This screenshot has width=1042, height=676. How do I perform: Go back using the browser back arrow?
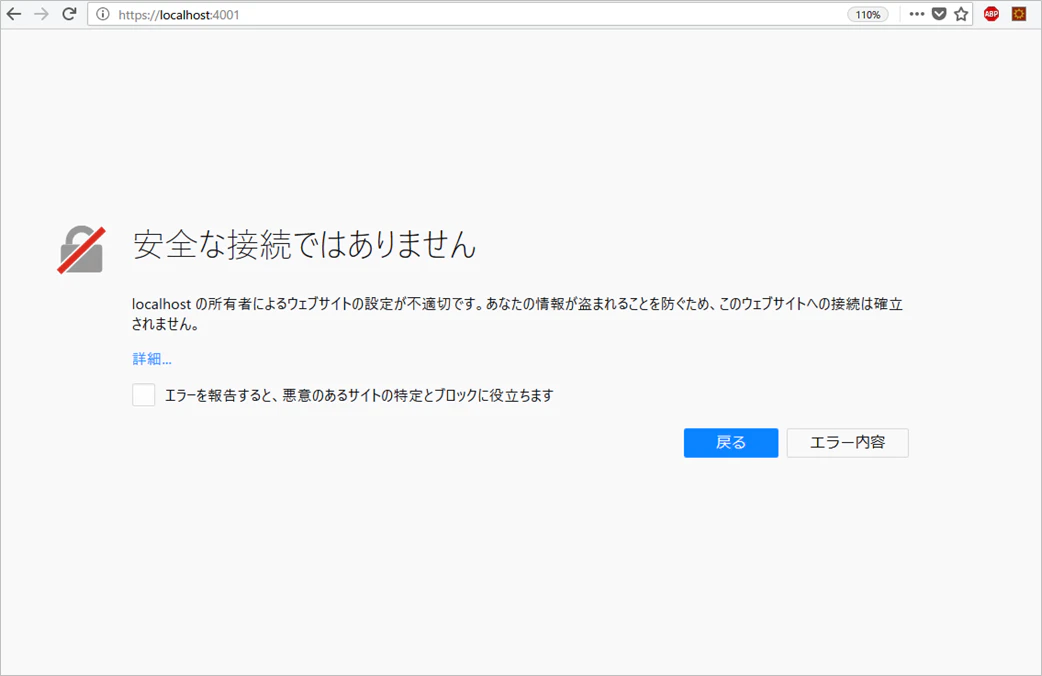pos(14,14)
